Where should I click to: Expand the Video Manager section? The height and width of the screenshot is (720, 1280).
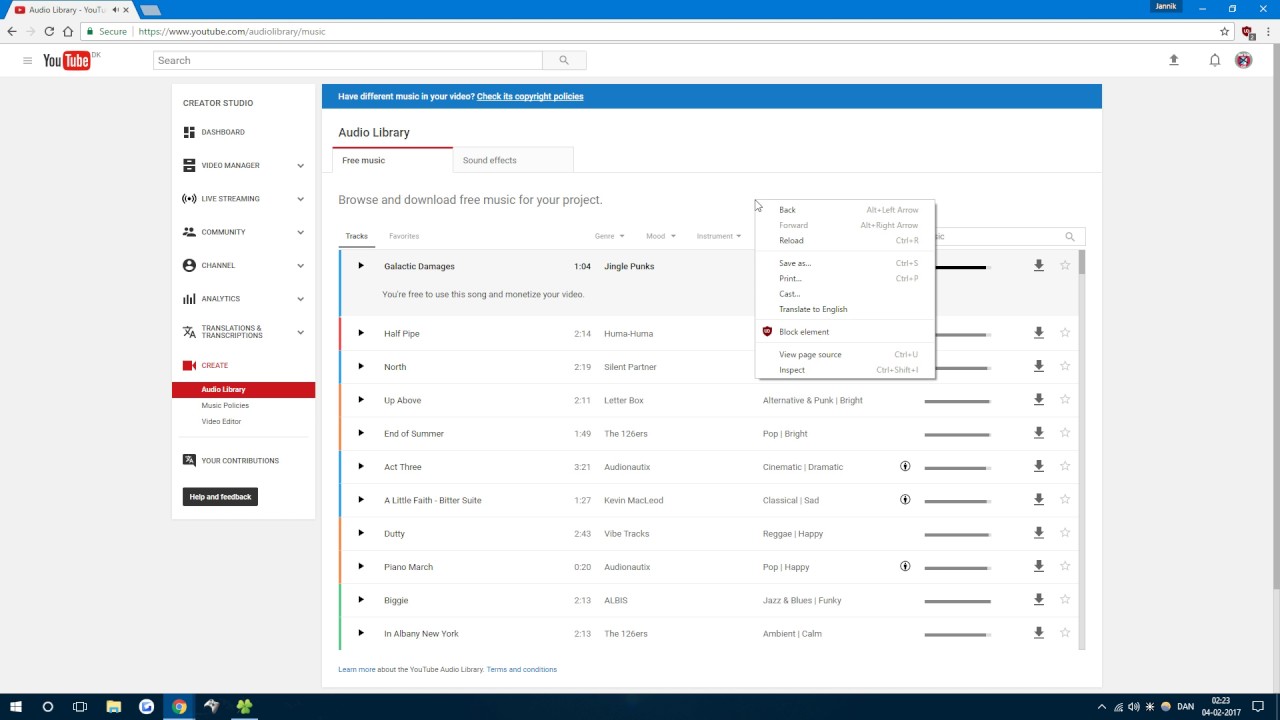click(x=300, y=166)
